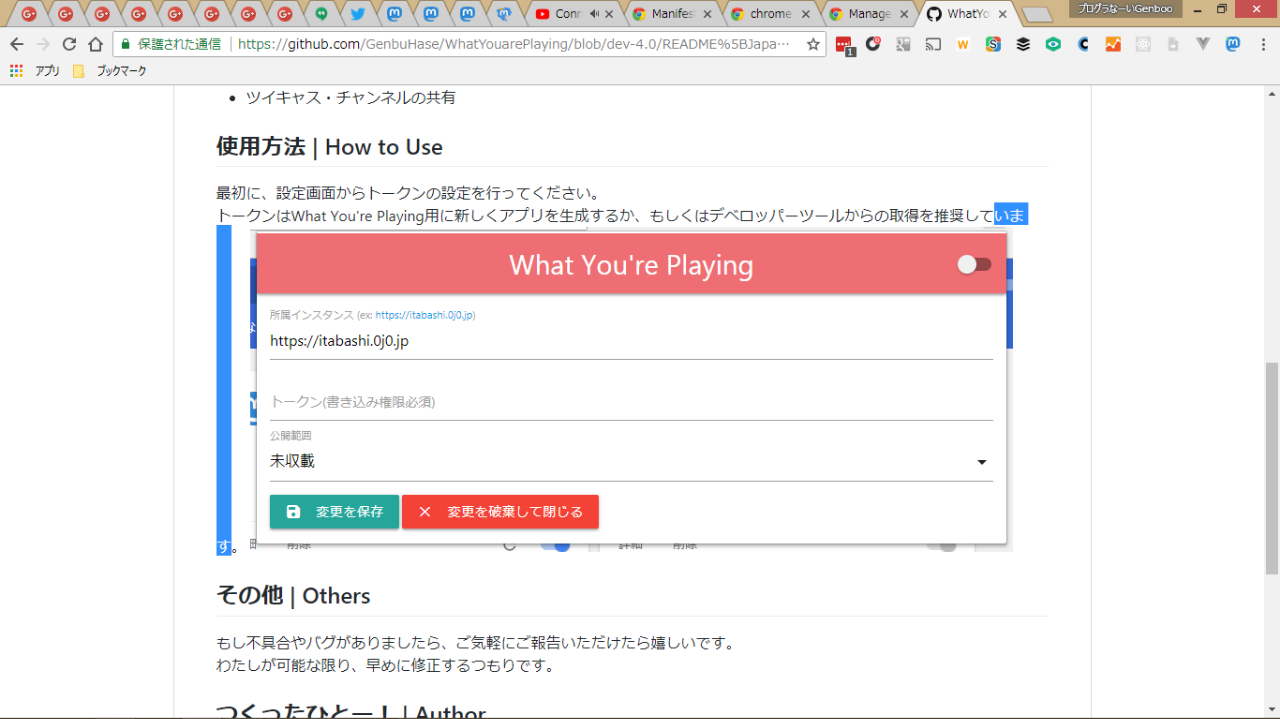This screenshot has height=719, width=1280.
Task: Reload the page with the refresh icon
Action: tap(69, 45)
